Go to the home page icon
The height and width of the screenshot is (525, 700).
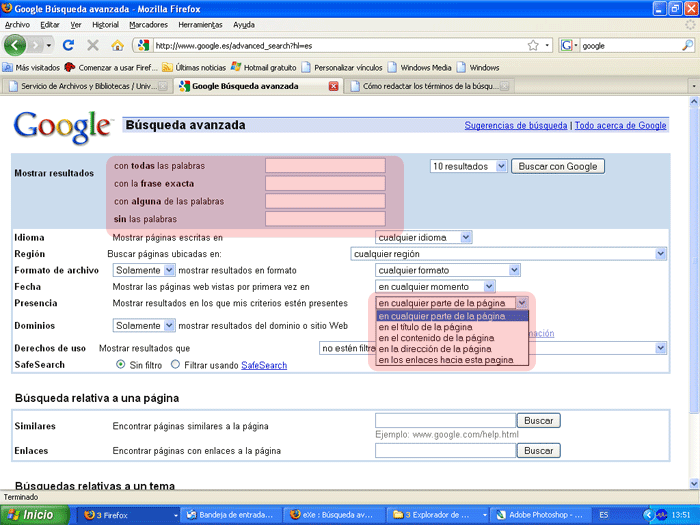(117, 45)
